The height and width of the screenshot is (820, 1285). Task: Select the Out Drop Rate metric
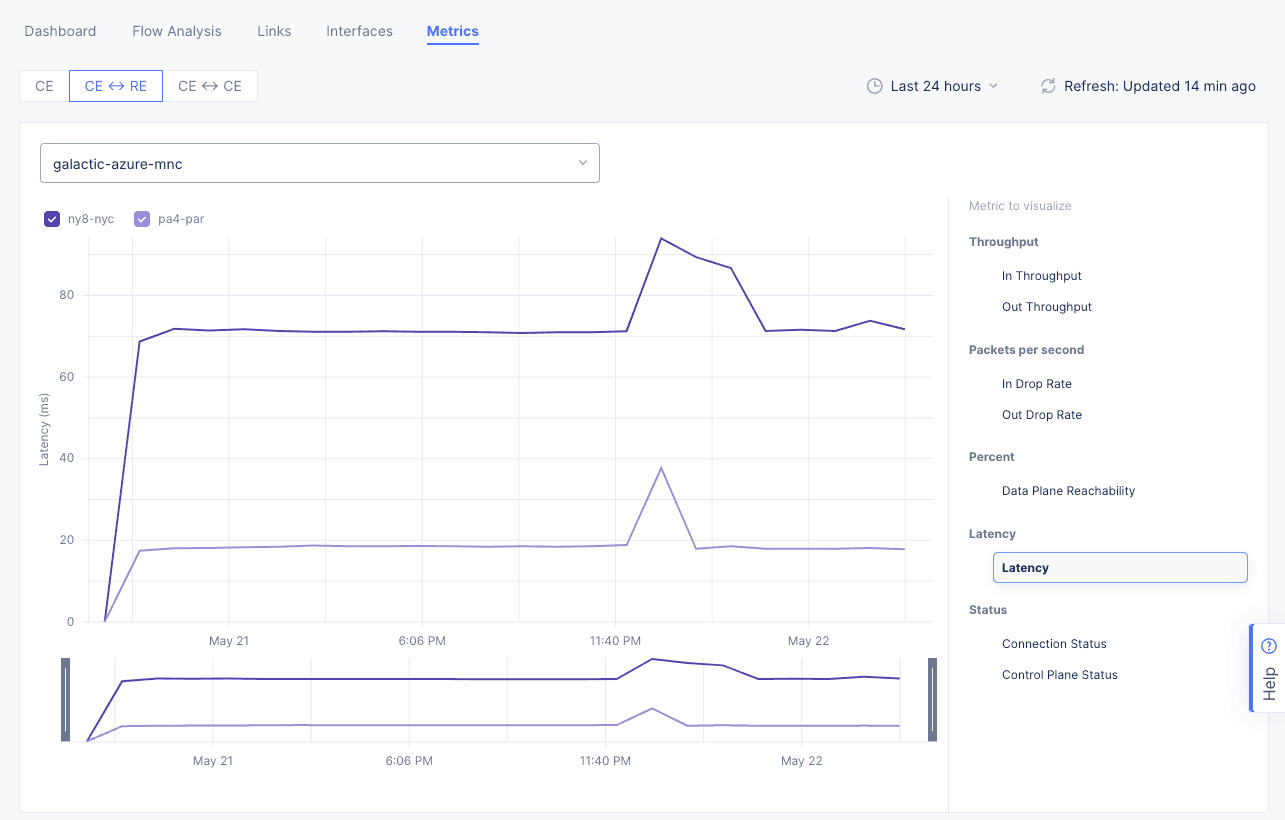(1042, 414)
